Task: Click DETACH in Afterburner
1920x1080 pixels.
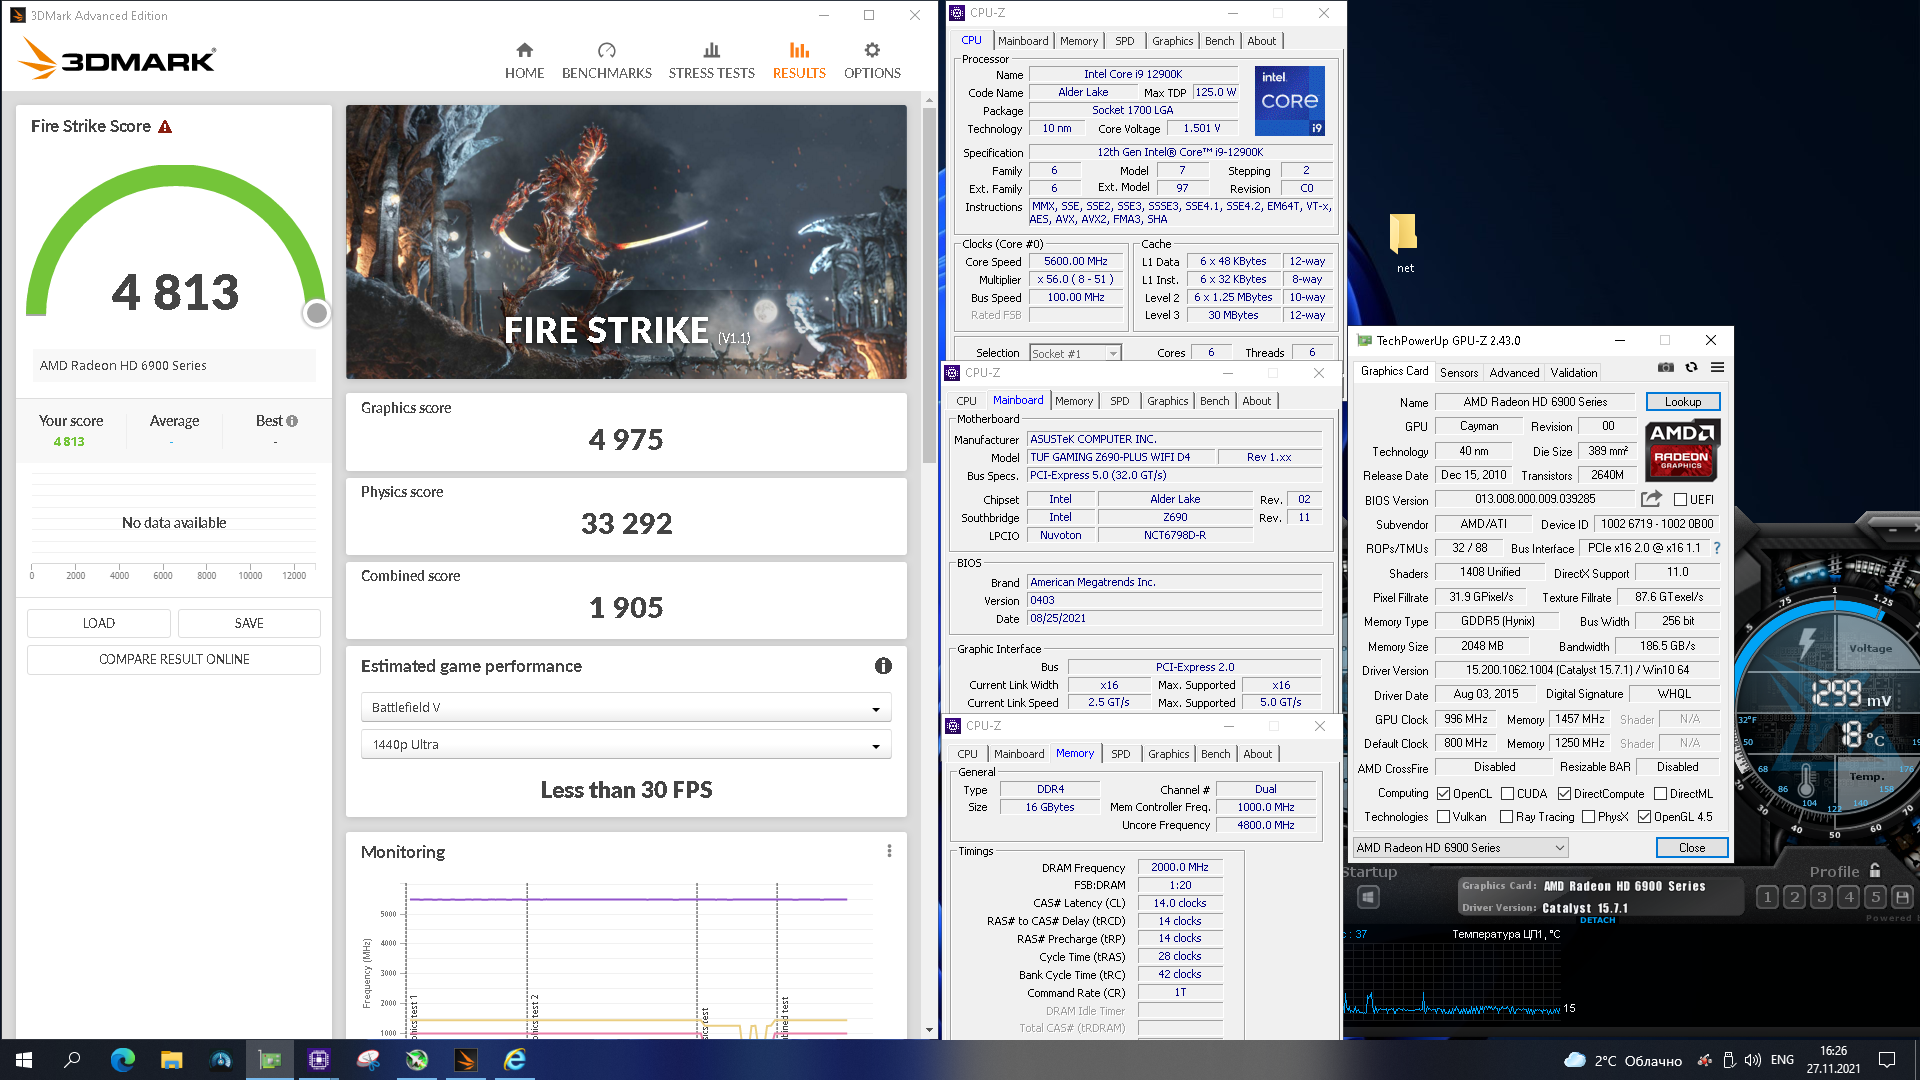Action: click(1598, 920)
